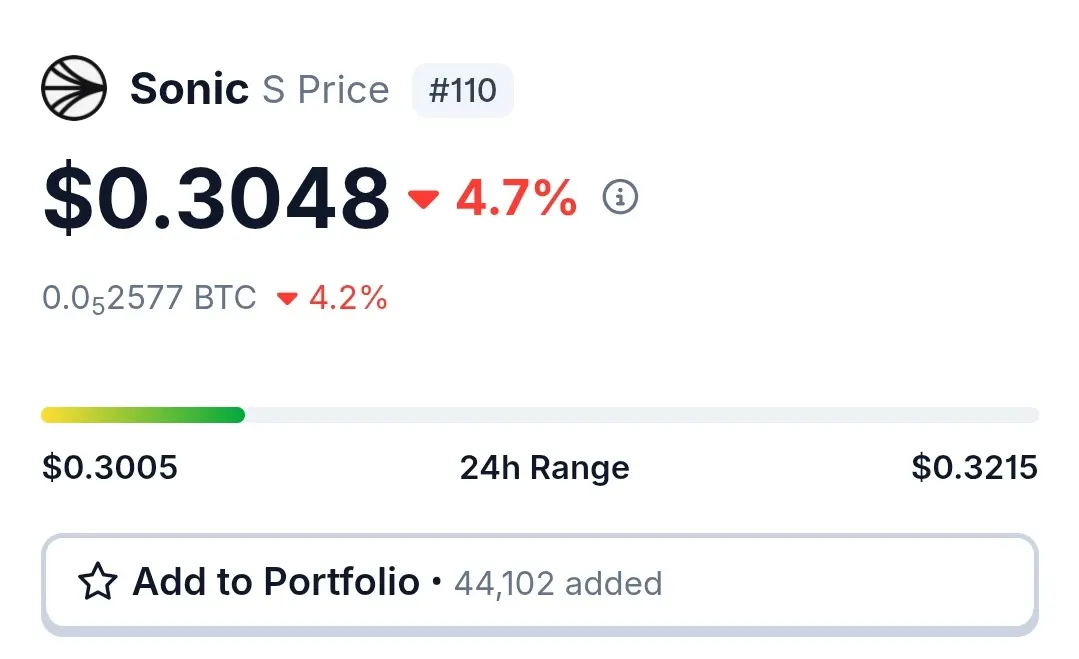Click the Sonic coin name
Viewport: 1079px width, 659px height.
189,89
